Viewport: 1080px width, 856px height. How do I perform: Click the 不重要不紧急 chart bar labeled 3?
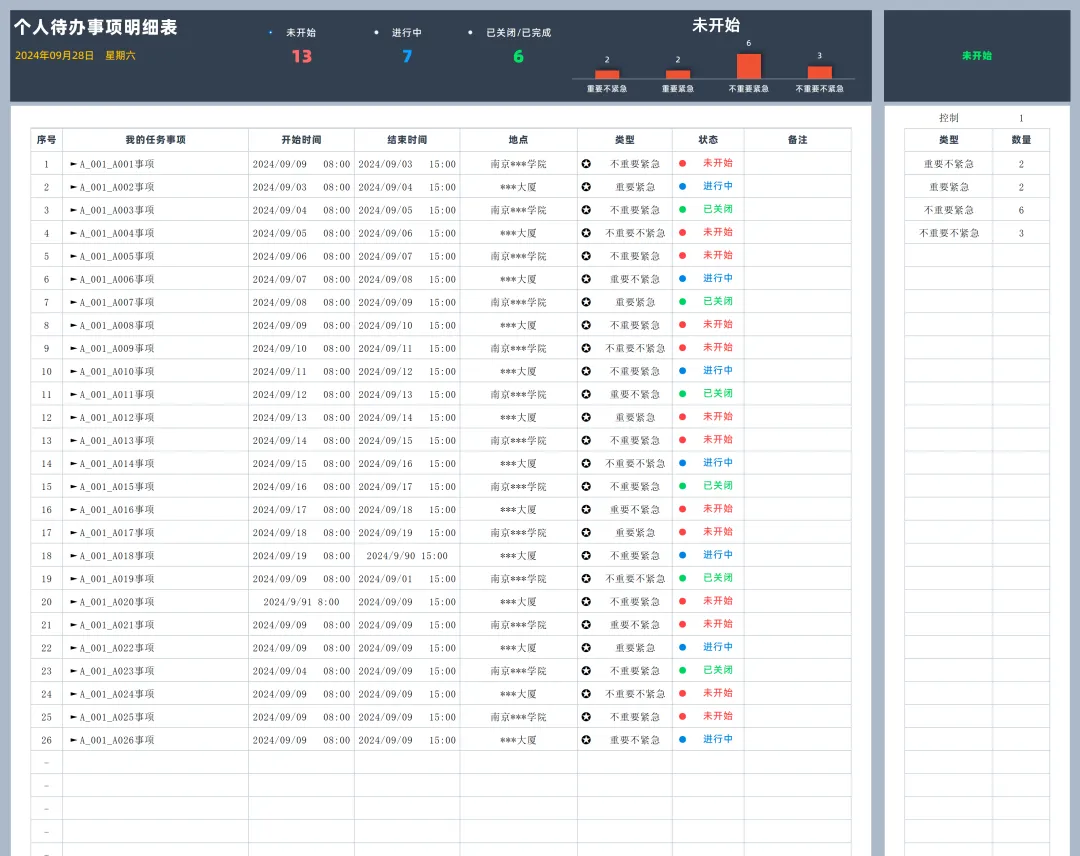click(820, 72)
